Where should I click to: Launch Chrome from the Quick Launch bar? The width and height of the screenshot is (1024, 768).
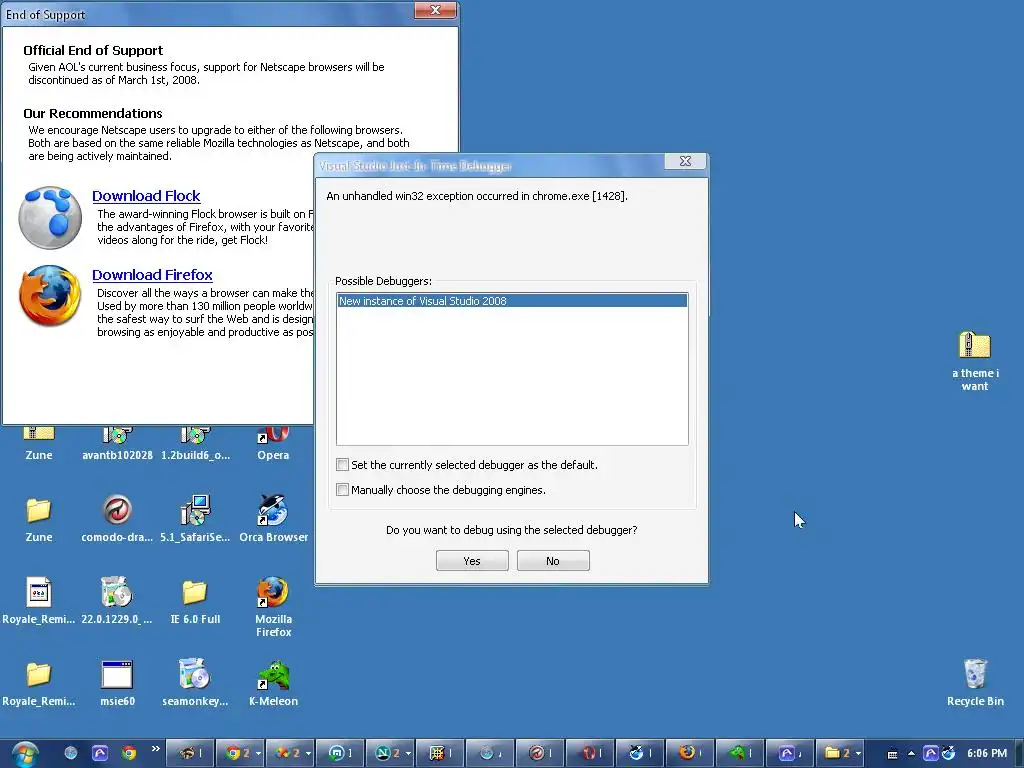pyautogui.click(x=129, y=753)
